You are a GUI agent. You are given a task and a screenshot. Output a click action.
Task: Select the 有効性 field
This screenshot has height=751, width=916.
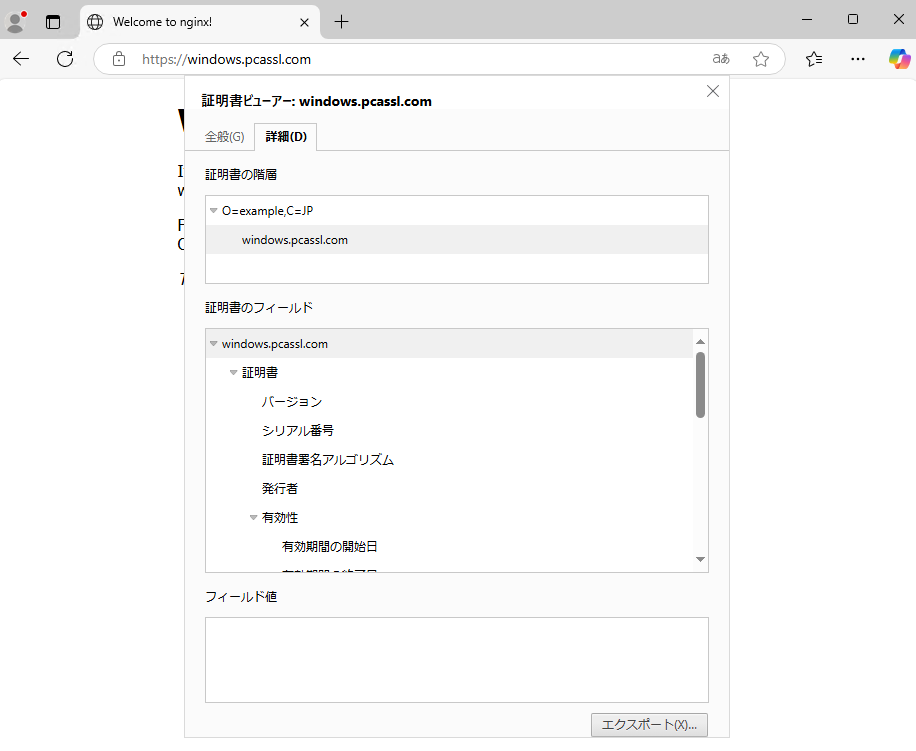coord(280,517)
